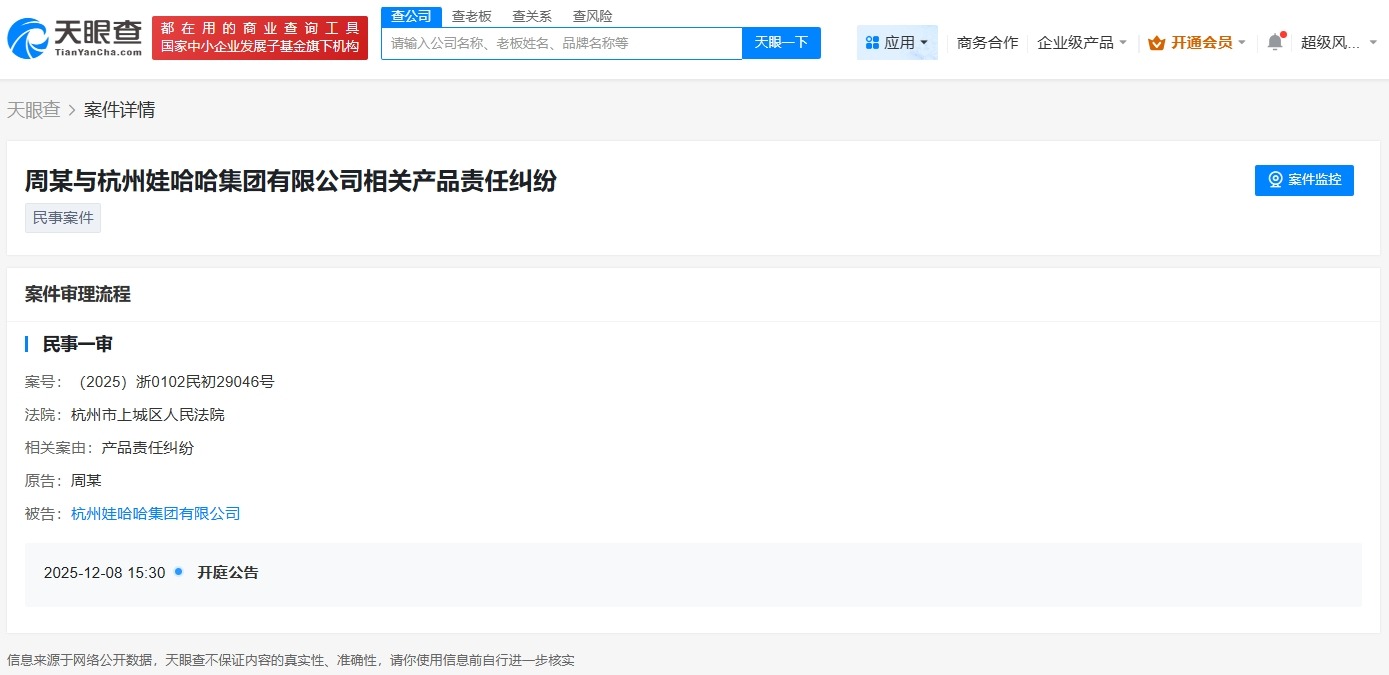This screenshot has height=675, width=1389.
Task: Open the 应用 dropdown
Action: (x=897, y=41)
